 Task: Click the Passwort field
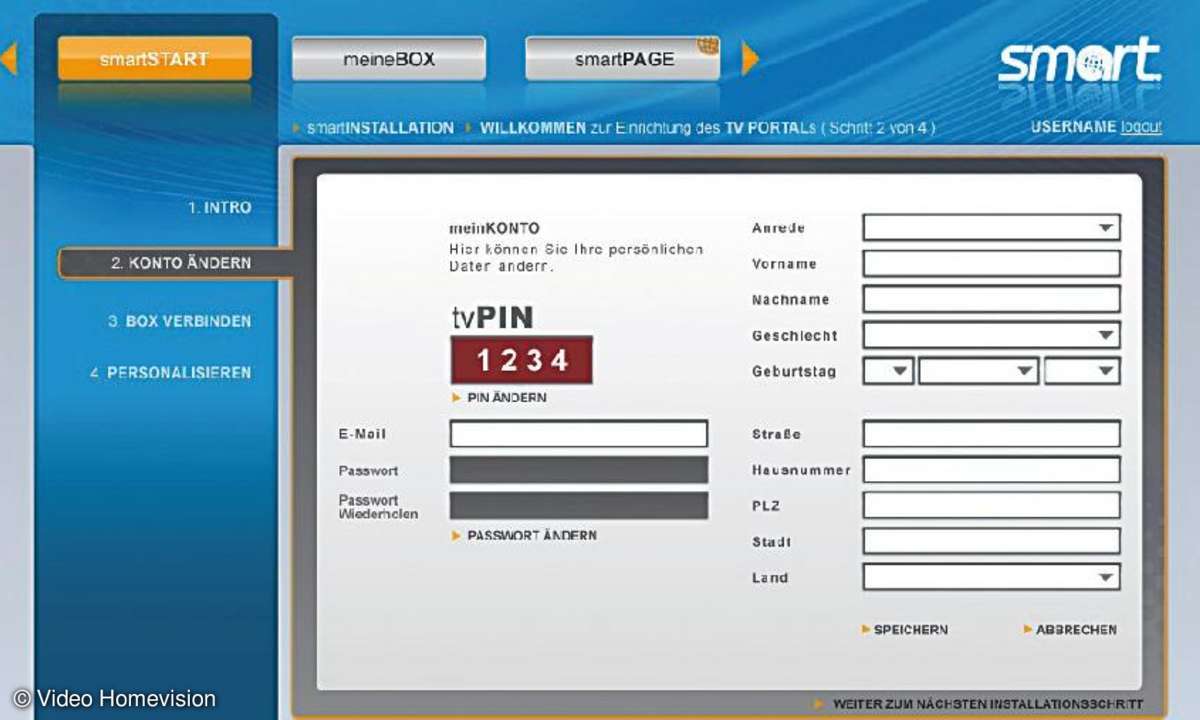pyautogui.click(x=578, y=470)
